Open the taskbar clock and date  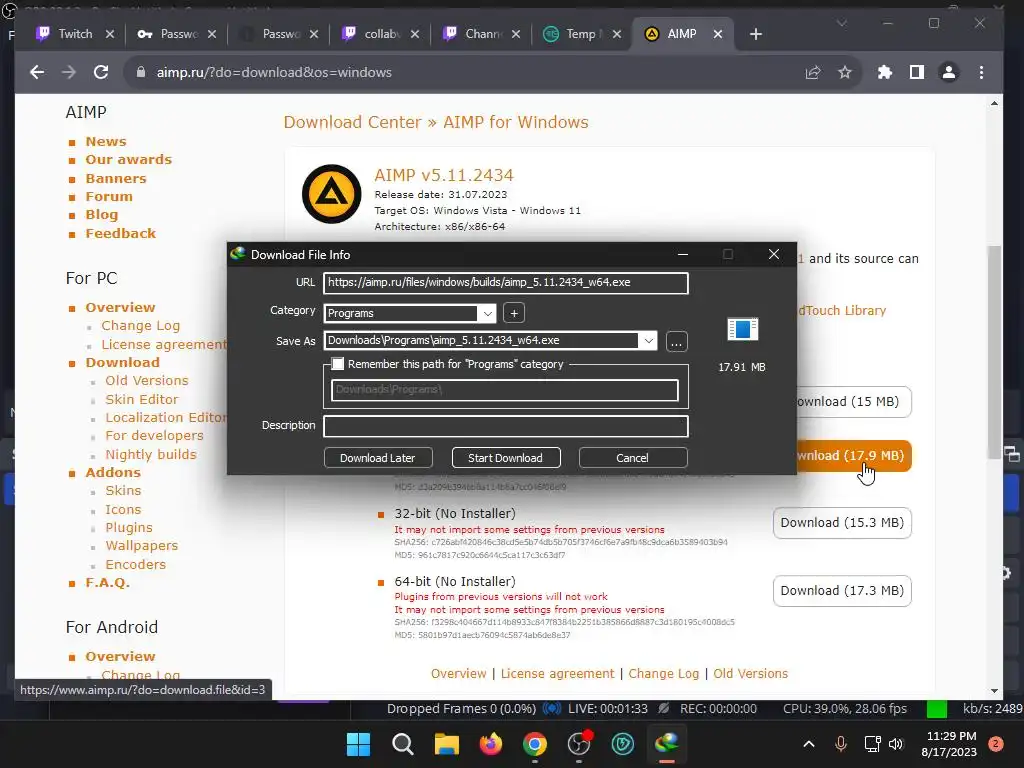pyautogui.click(x=951, y=744)
